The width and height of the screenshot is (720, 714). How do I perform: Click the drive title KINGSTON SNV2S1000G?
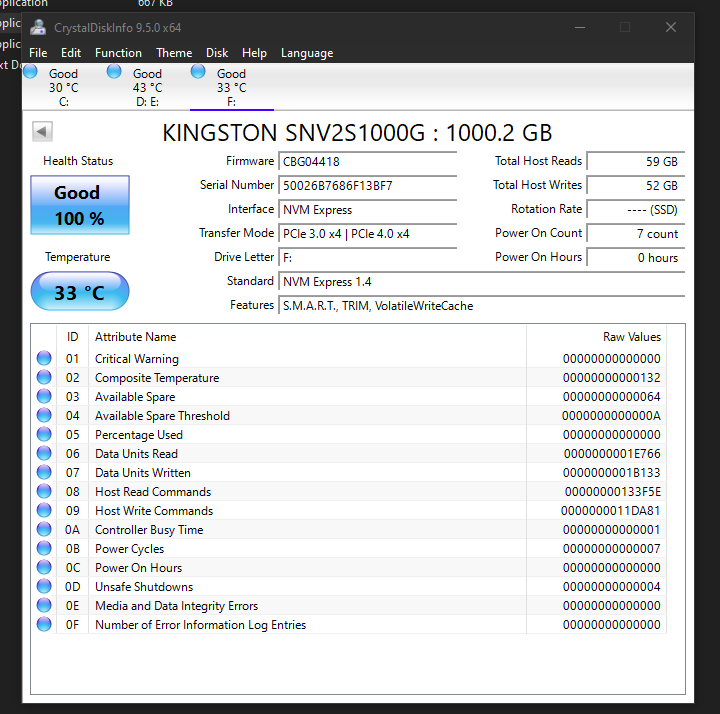point(357,133)
